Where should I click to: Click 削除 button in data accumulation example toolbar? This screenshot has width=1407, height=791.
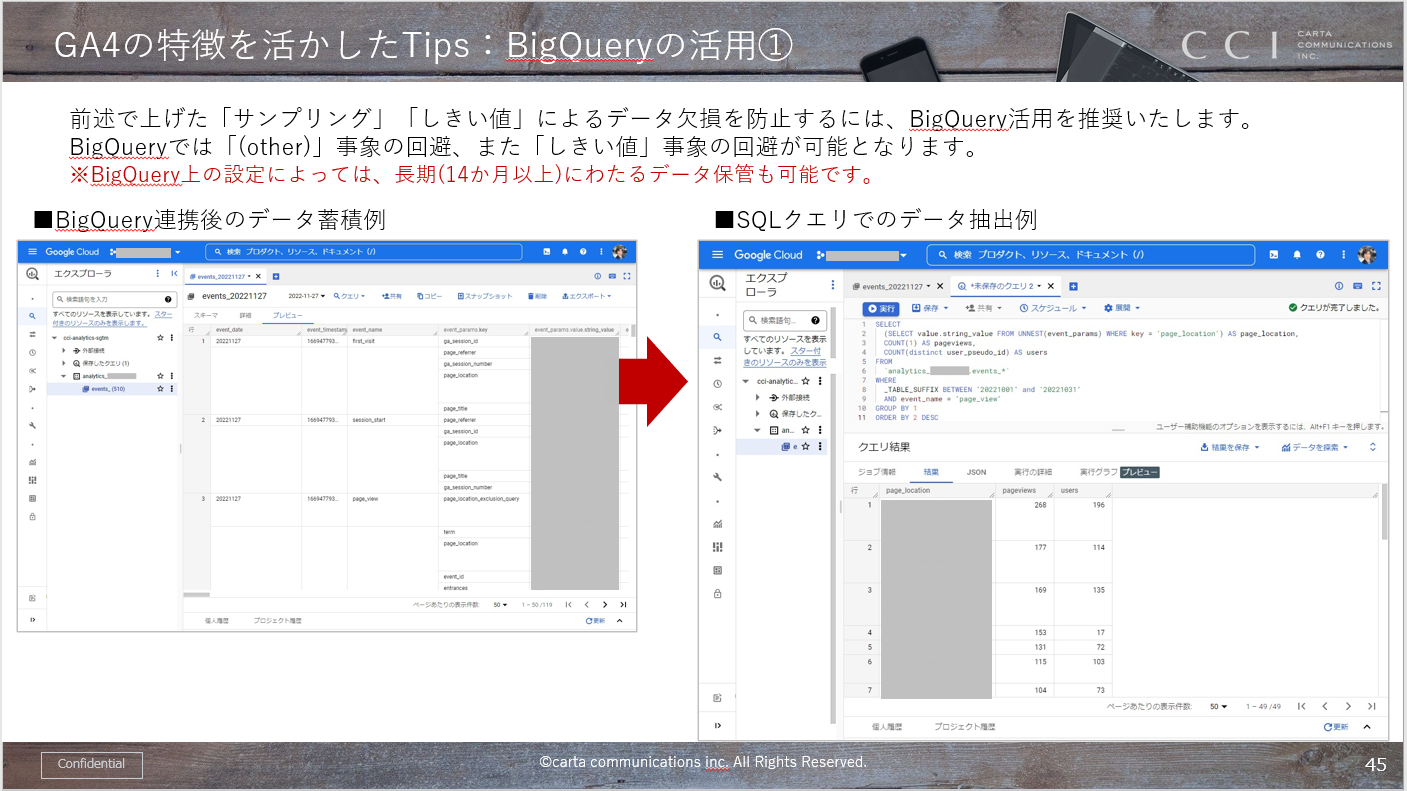537,296
